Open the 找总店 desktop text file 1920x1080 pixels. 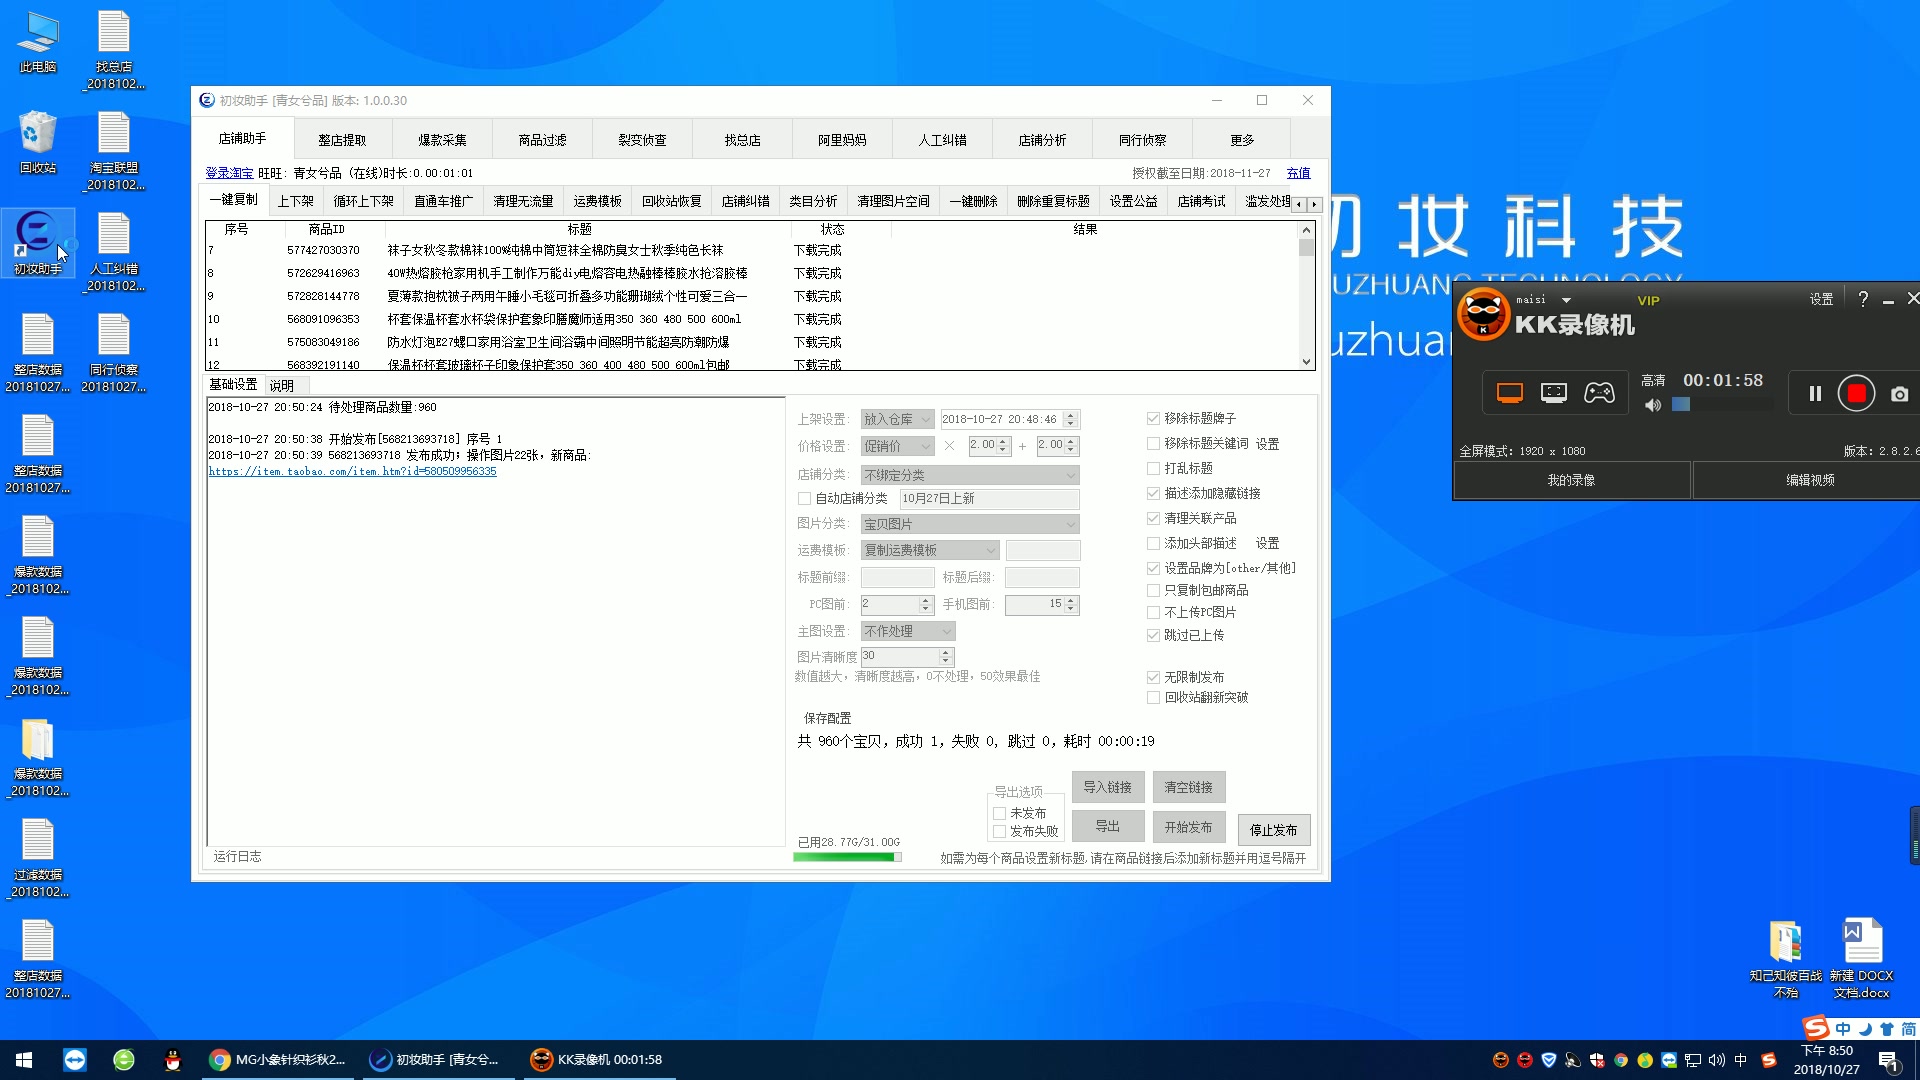tap(114, 50)
